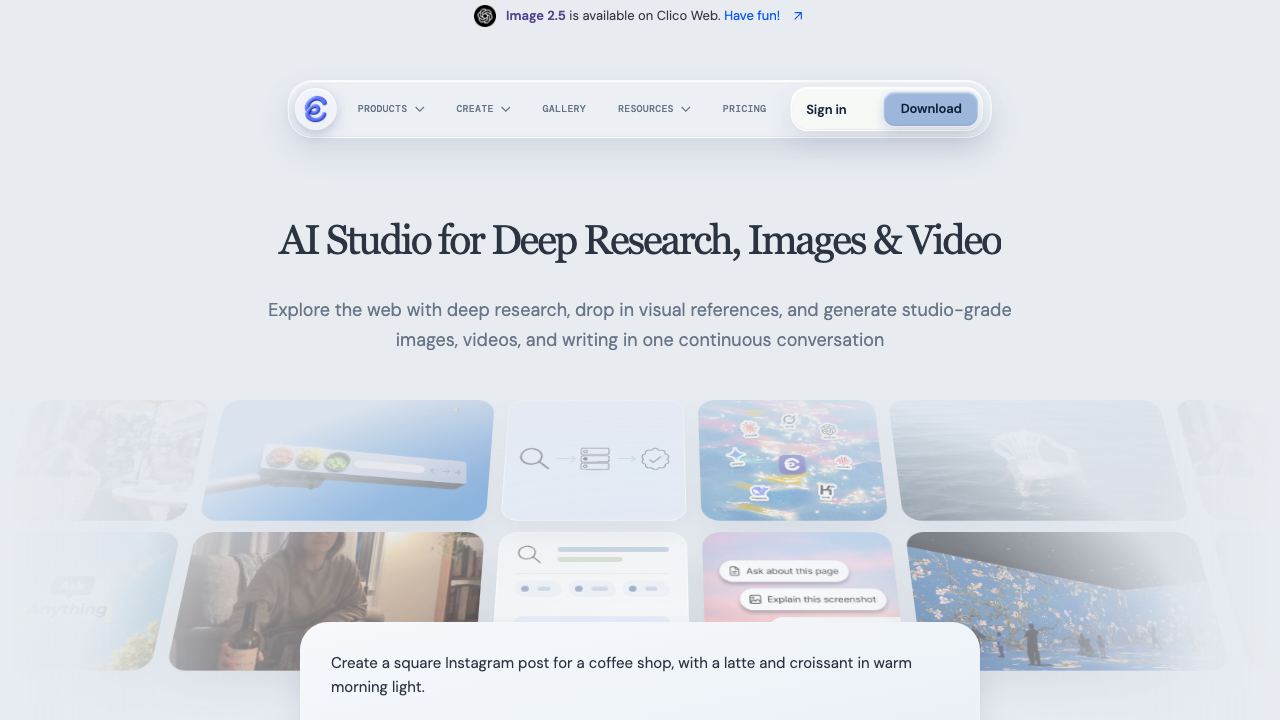Click the Sign in button
Screen dimensions: 1280x720
point(826,110)
